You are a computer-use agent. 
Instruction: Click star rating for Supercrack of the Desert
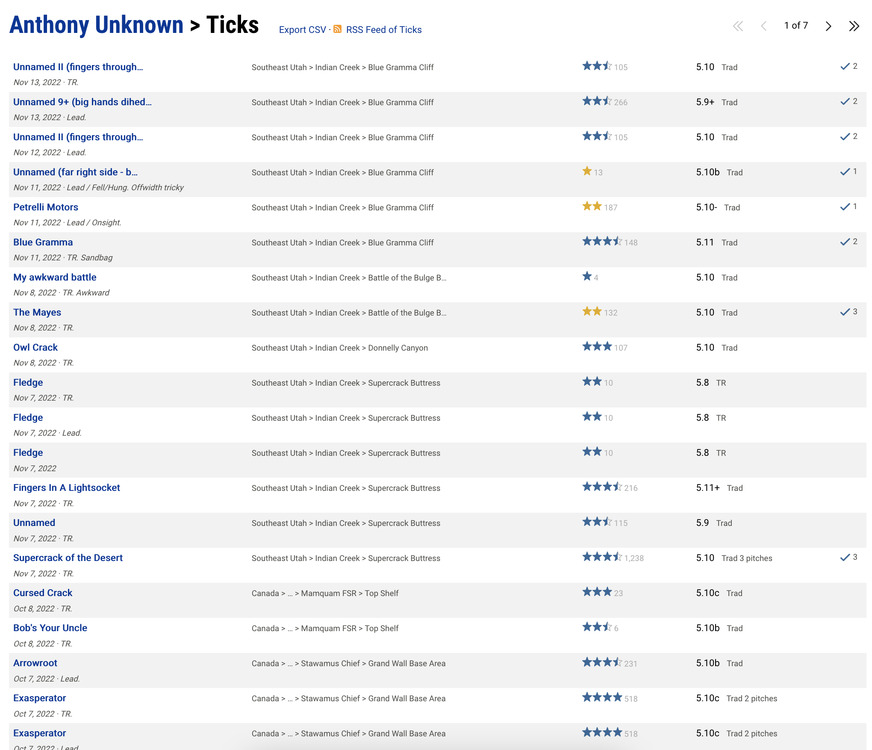click(602, 558)
